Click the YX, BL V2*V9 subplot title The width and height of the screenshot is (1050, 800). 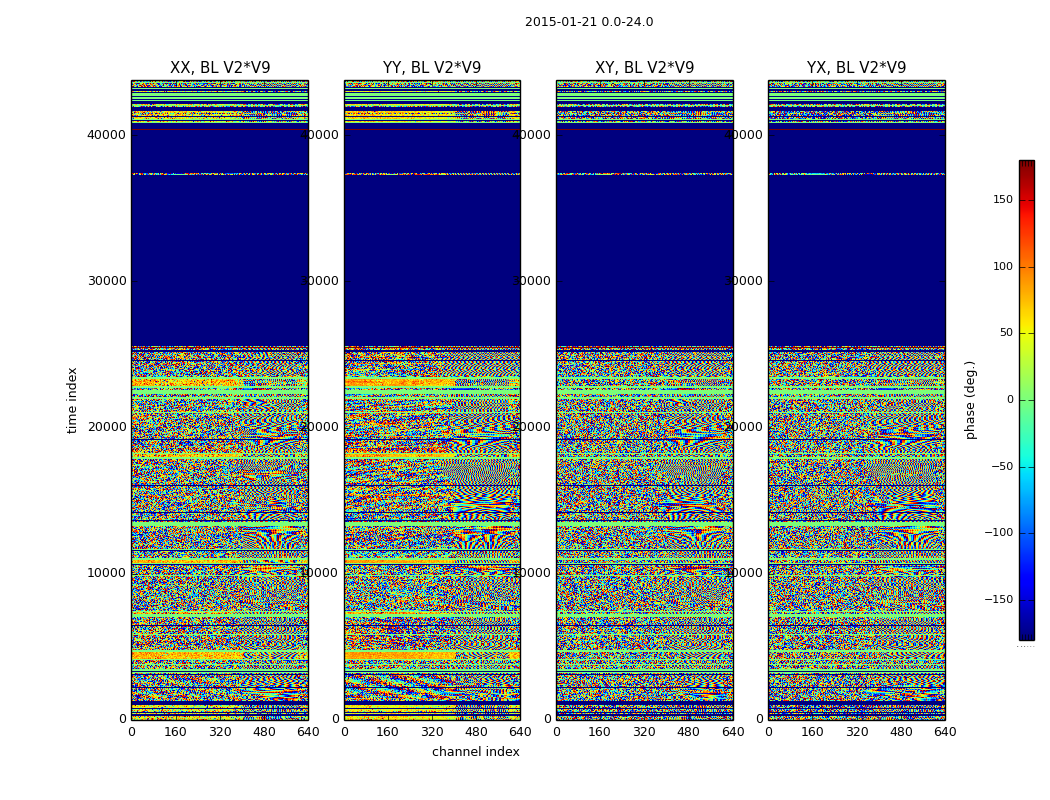point(856,68)
